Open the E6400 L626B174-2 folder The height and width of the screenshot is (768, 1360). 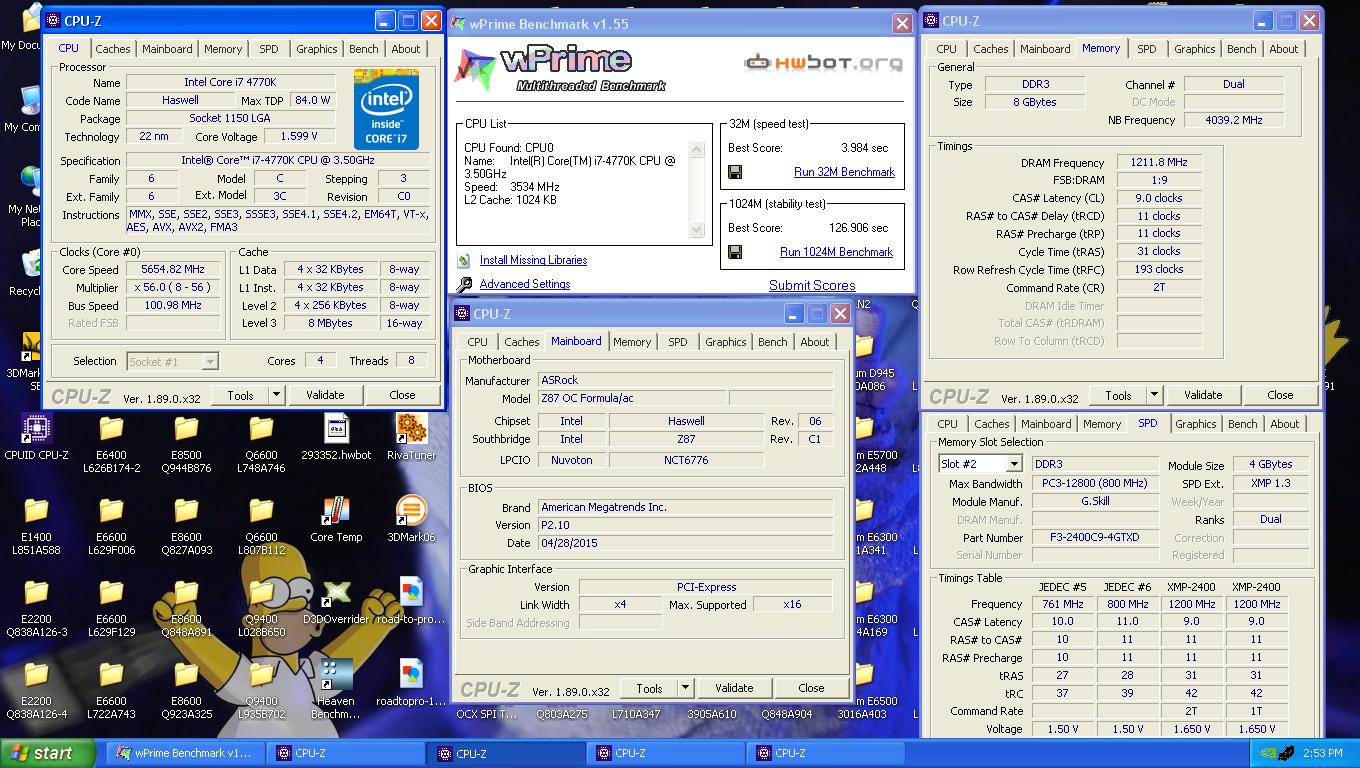(111, 430)
